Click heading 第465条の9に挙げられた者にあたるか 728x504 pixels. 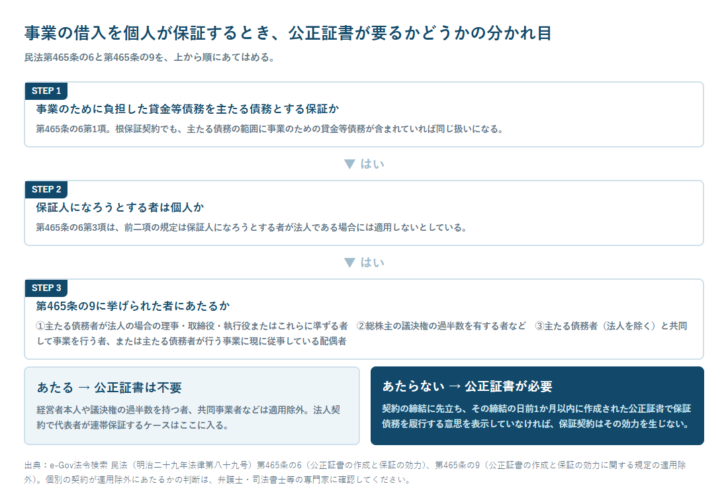[133, 306]
